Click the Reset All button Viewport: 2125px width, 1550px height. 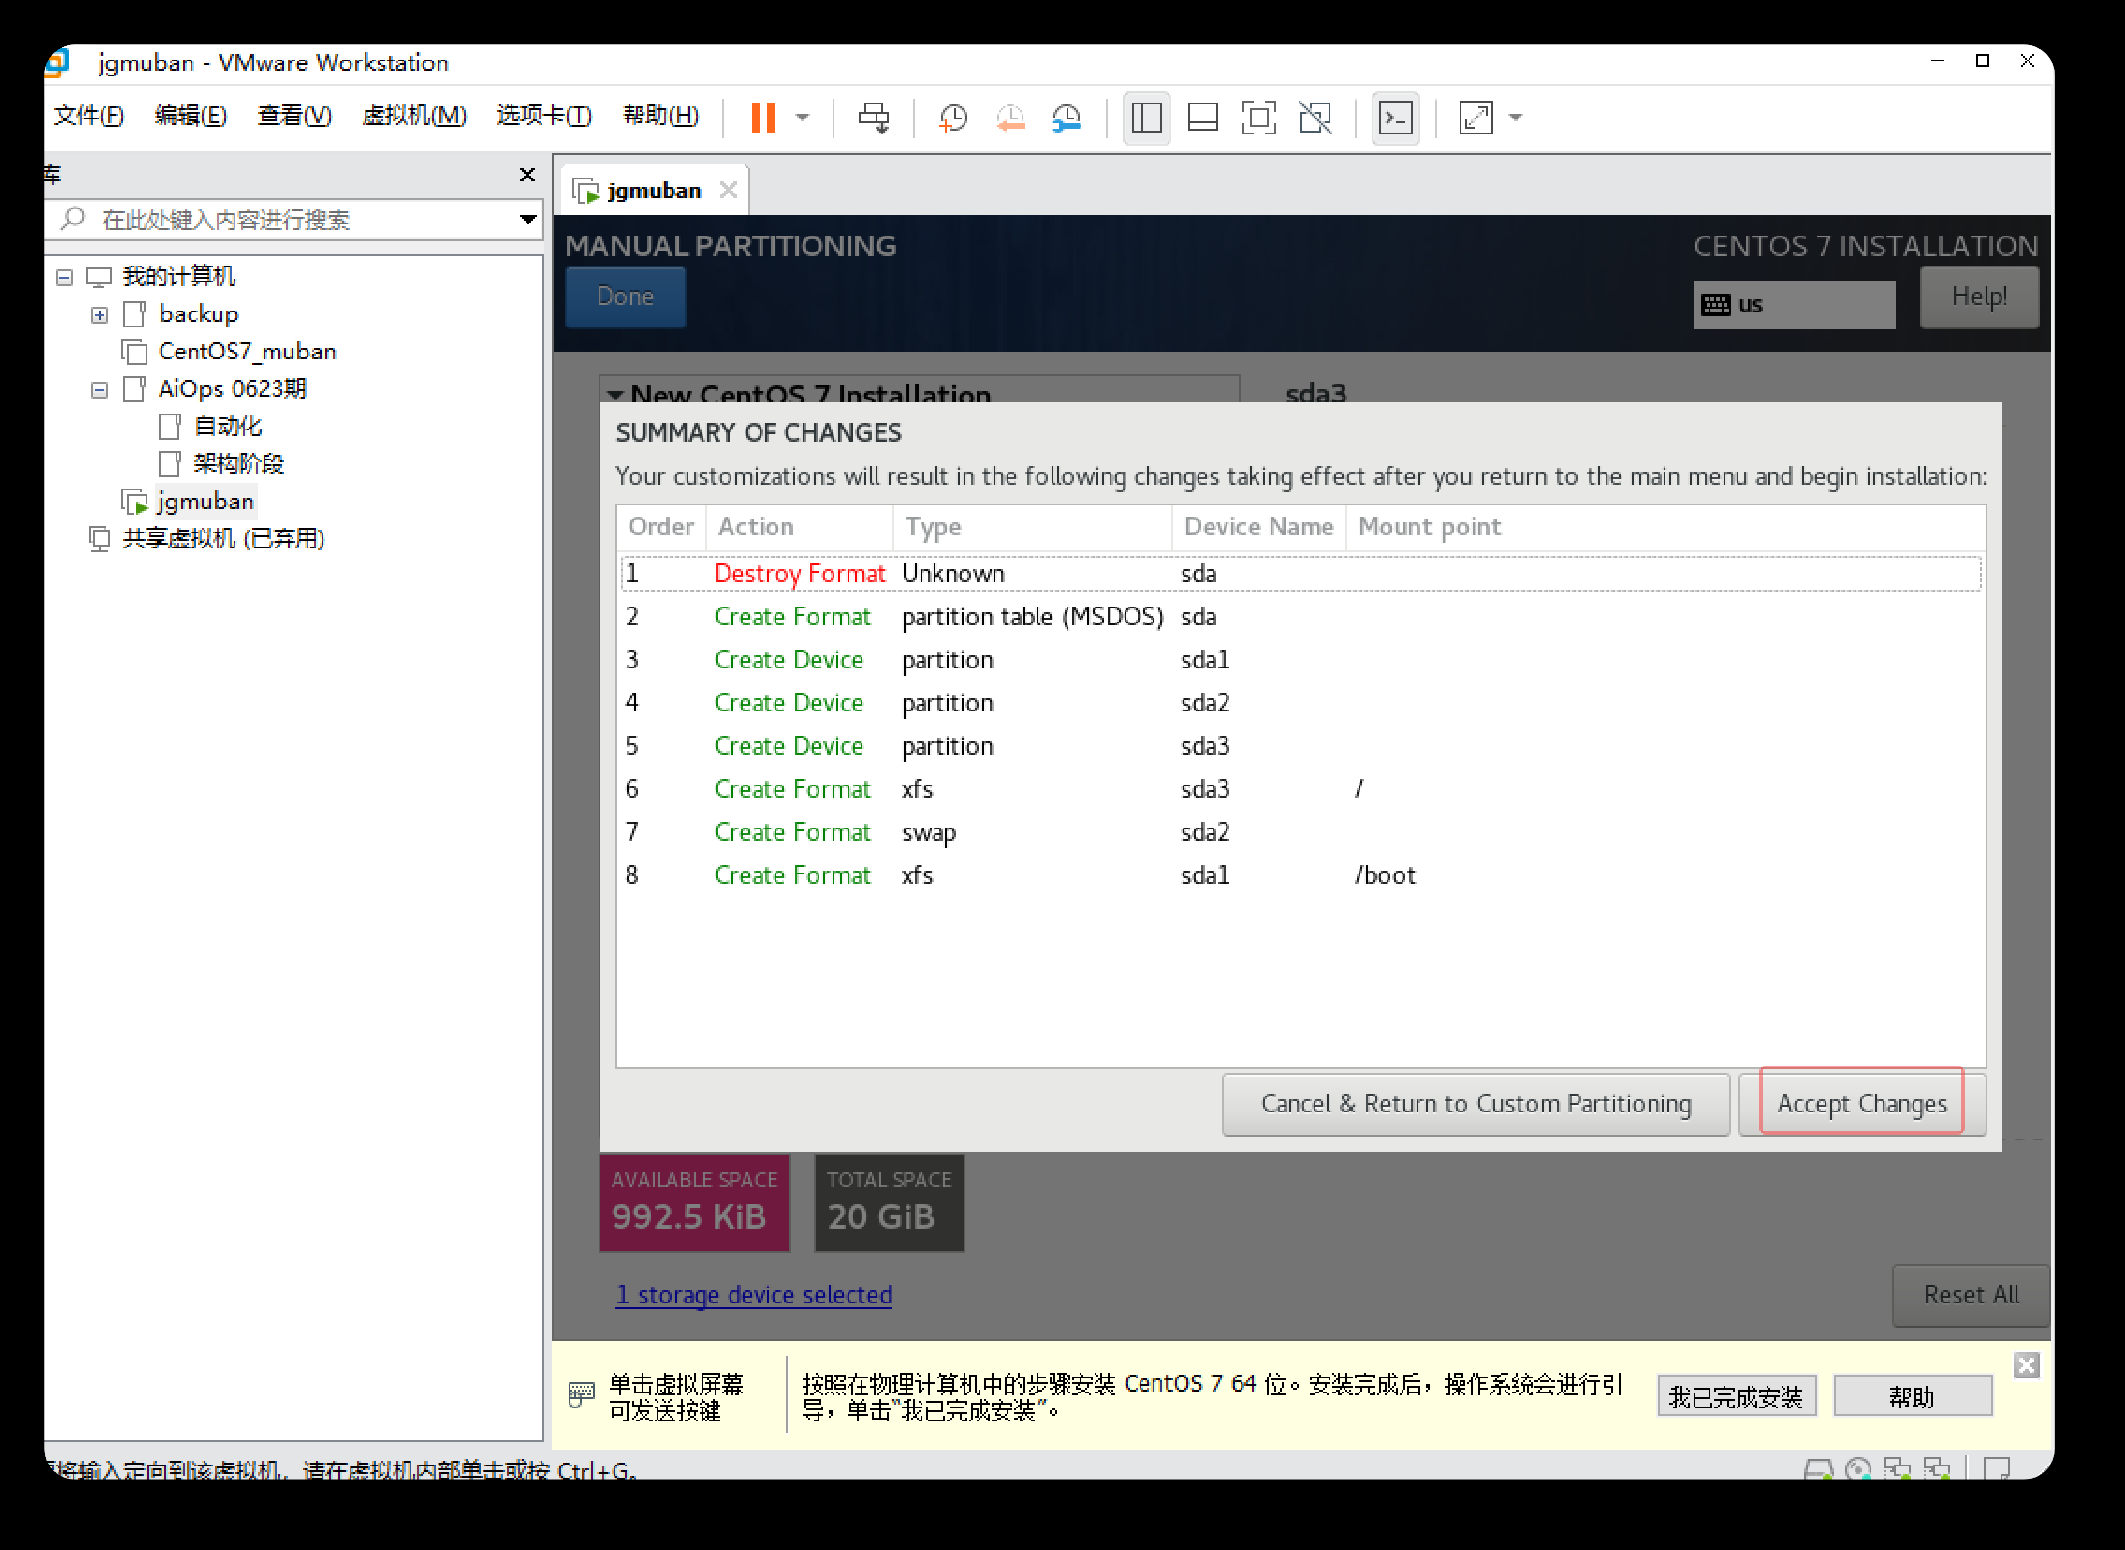[1971, 1295]
